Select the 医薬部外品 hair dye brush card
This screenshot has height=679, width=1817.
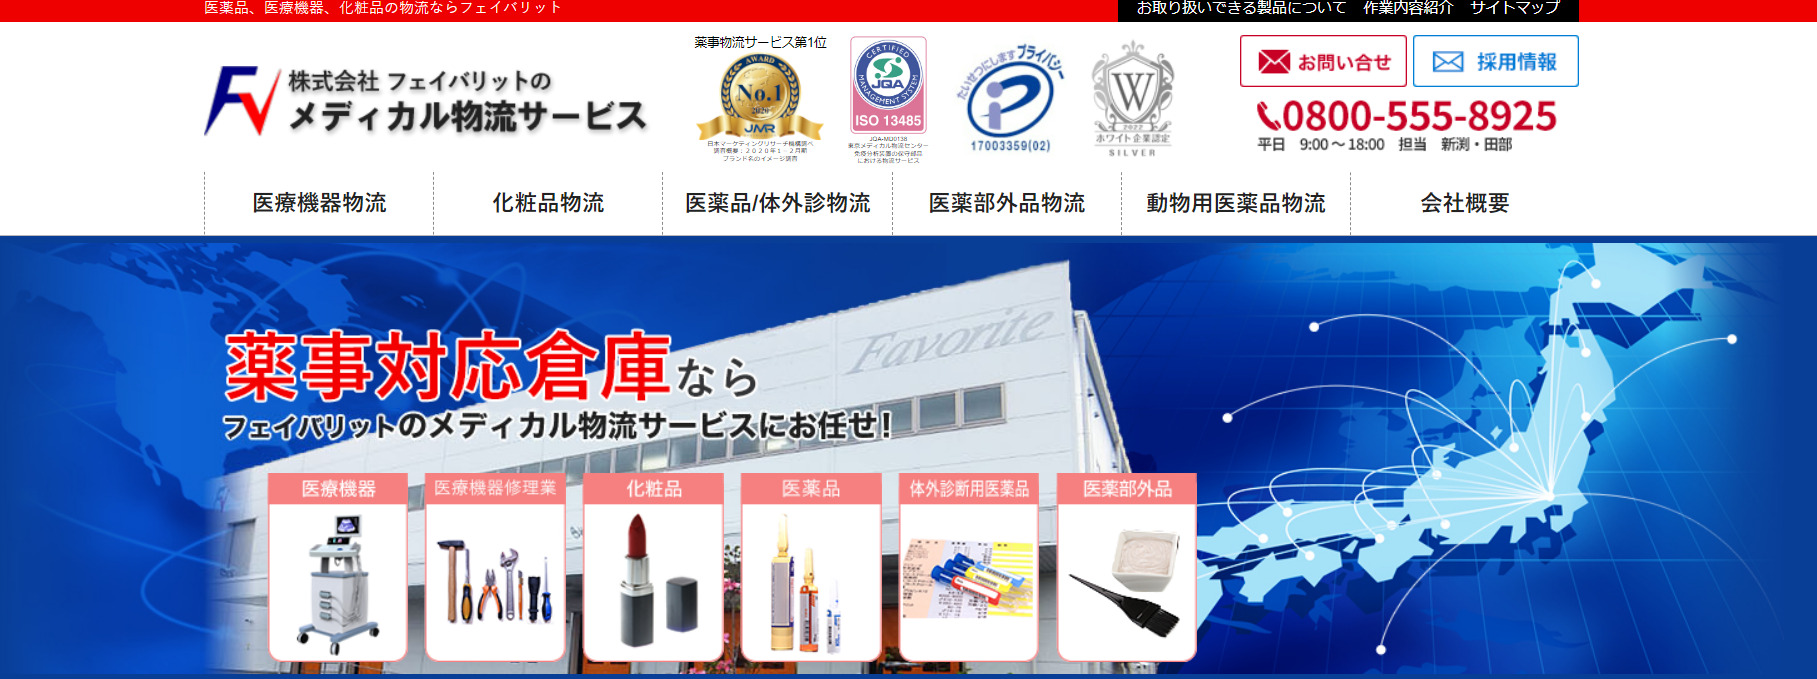(1127, 567)
